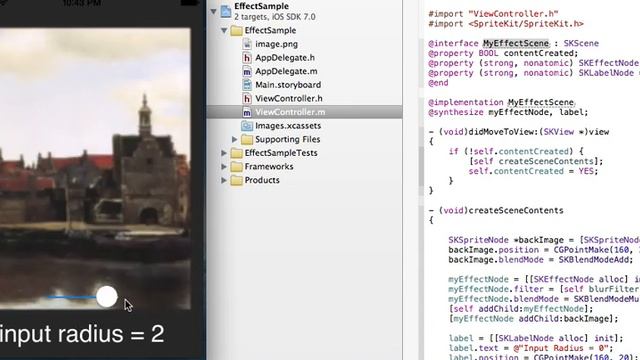Click the blue slider track in simulator

(72, 297)
